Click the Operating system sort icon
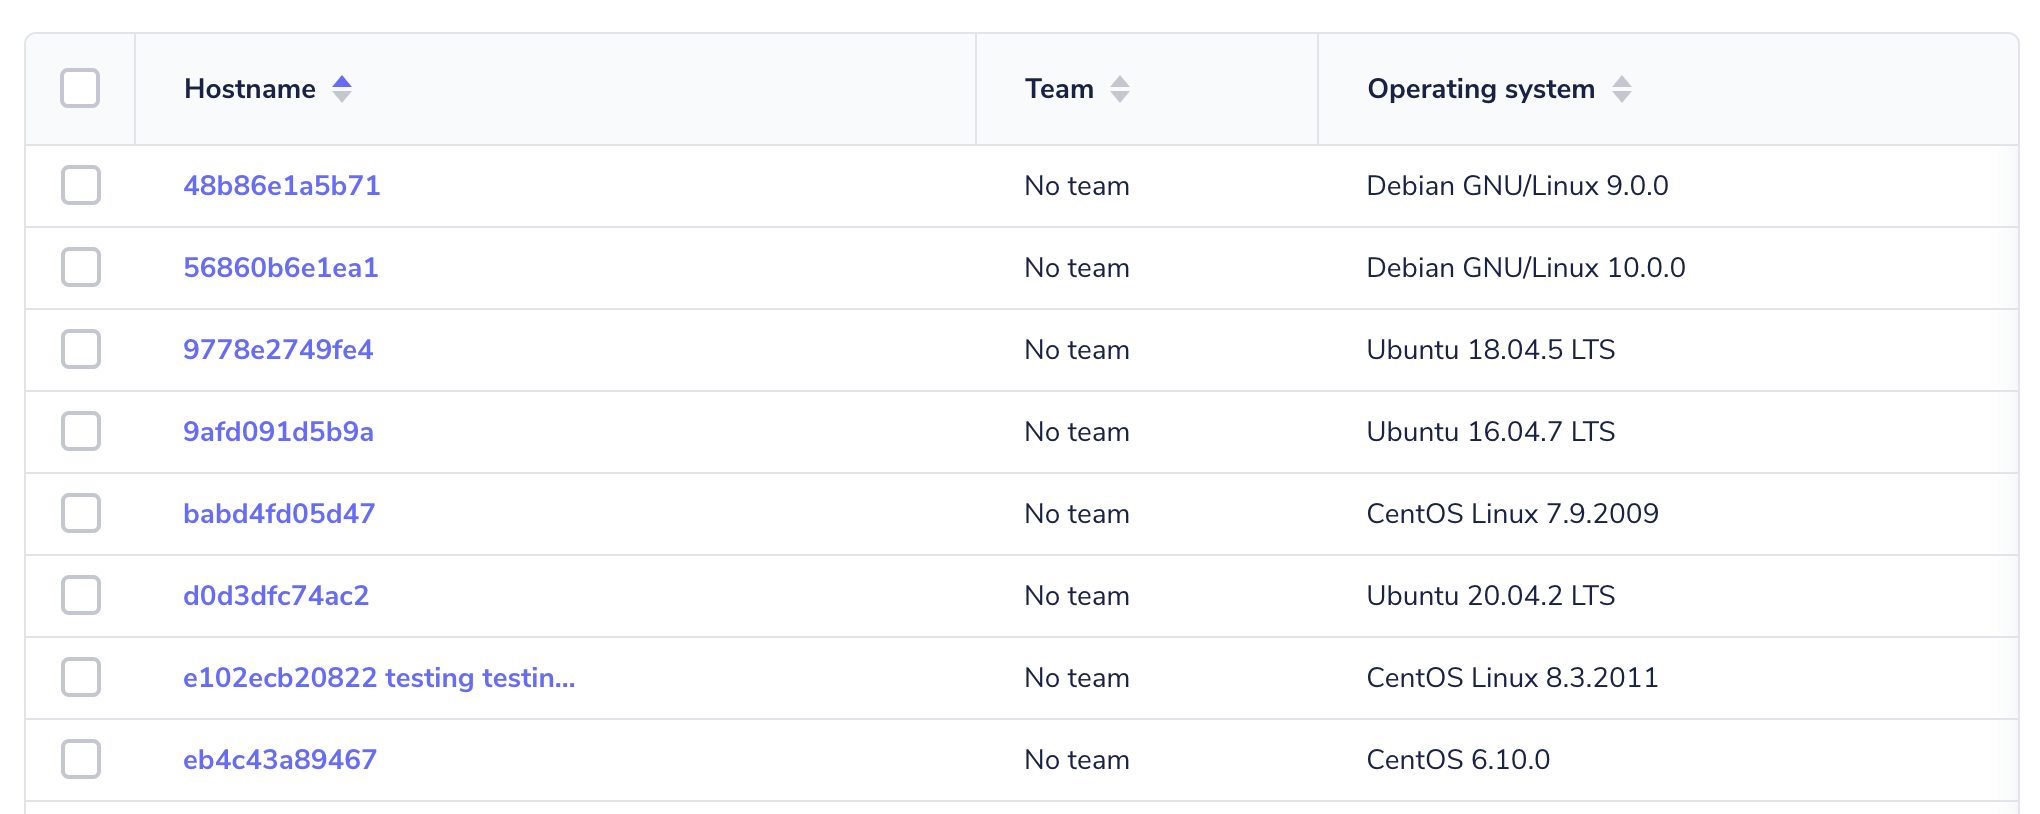 (1622, 88)
